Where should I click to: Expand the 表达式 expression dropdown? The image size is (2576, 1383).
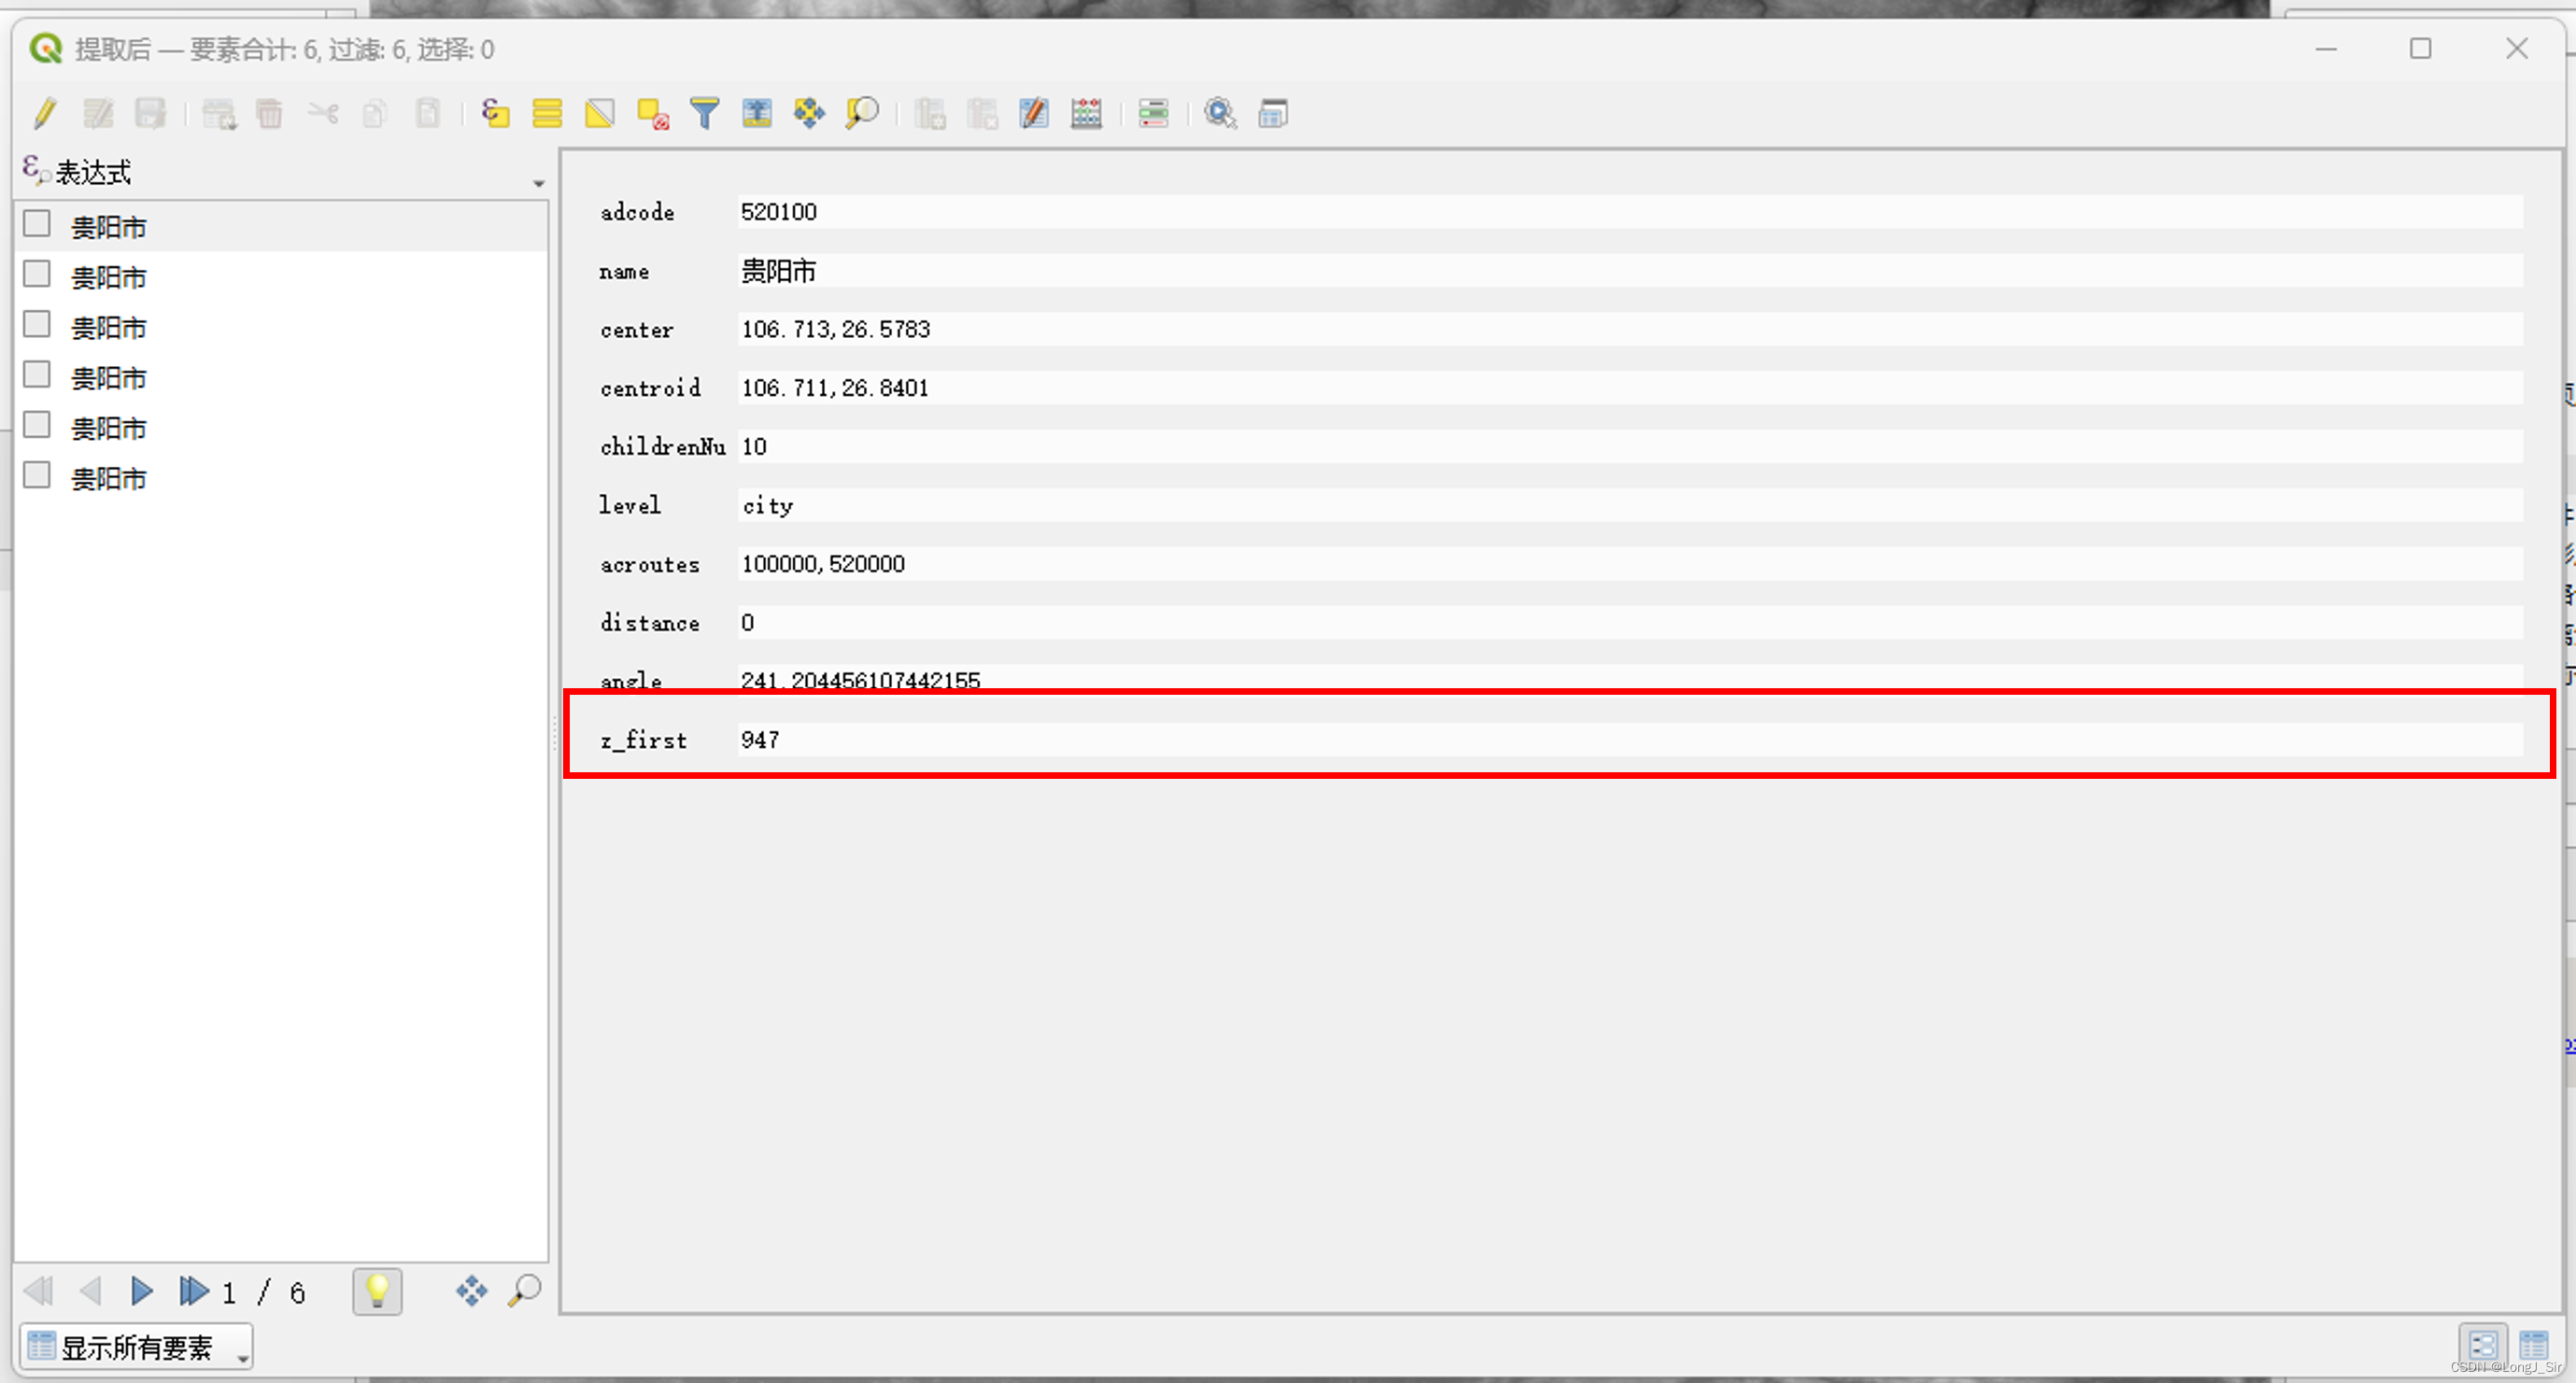click(x=538, y=183)
